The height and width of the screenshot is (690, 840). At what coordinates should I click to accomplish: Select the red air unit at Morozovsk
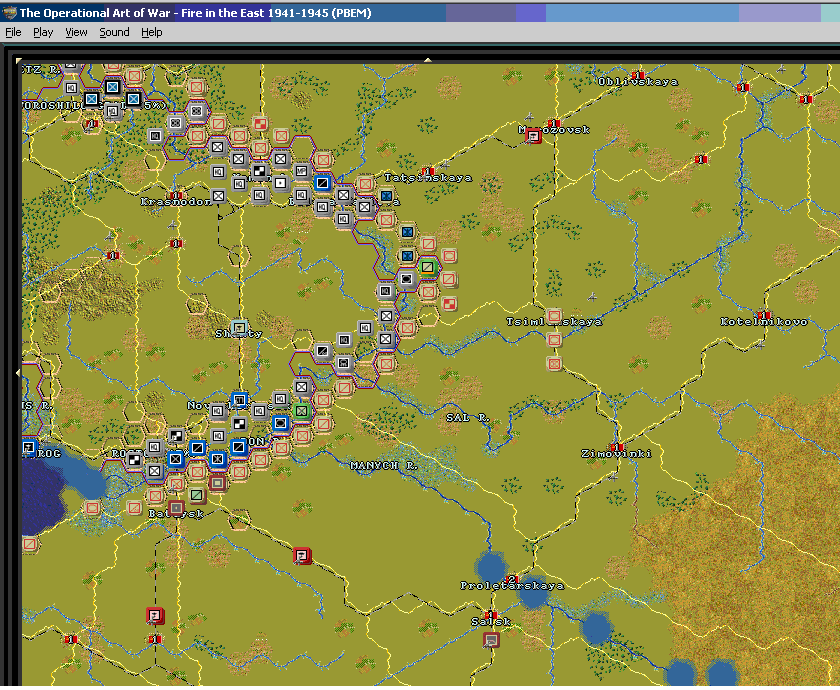coord(533,136)
